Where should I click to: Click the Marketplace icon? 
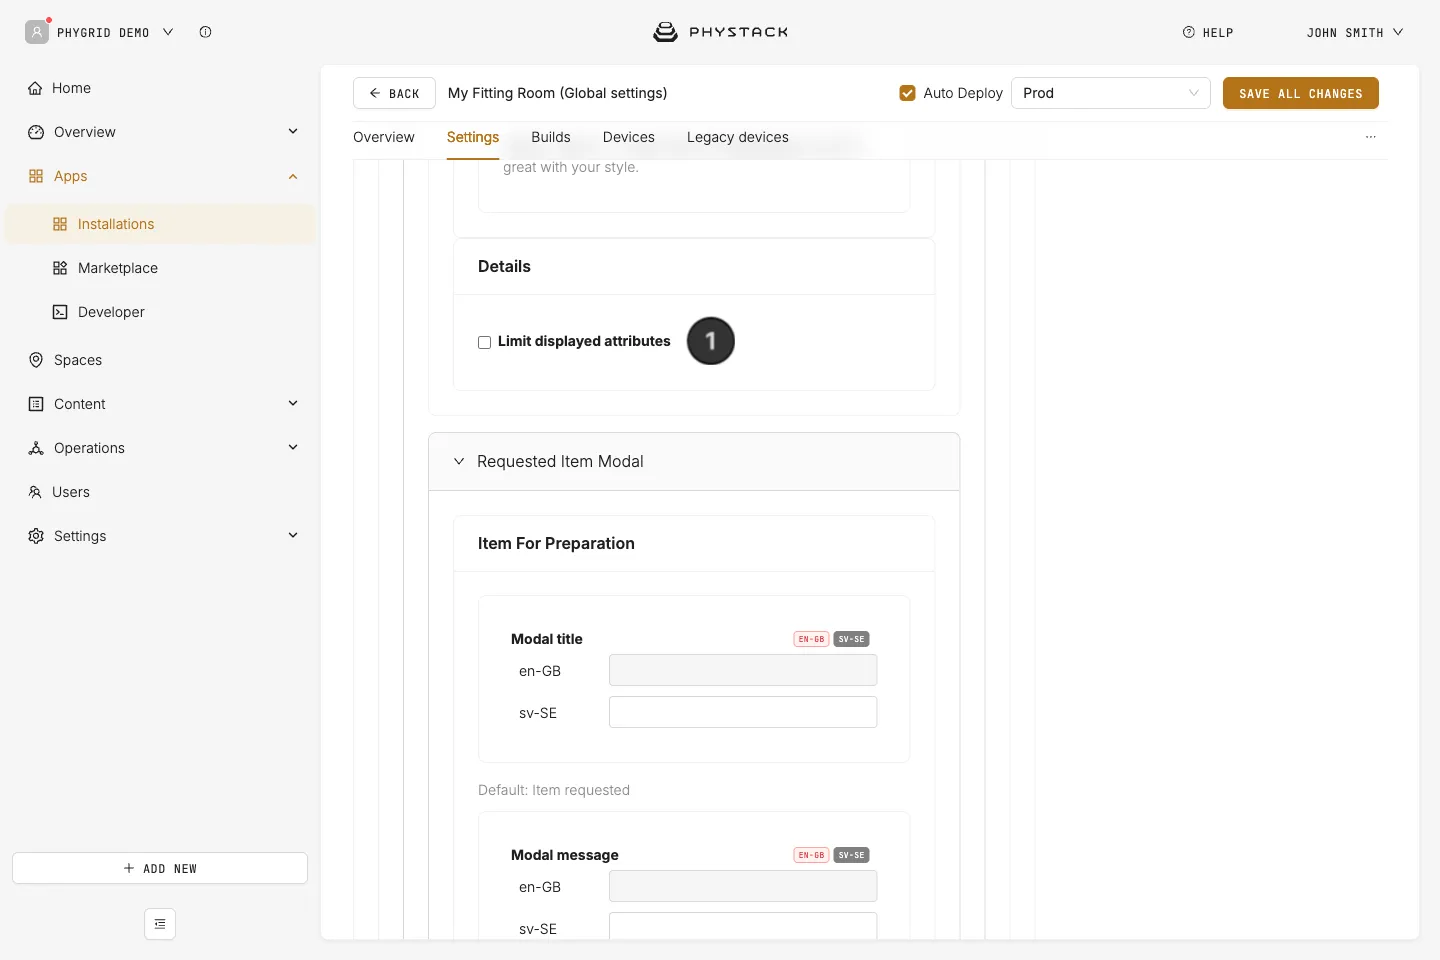click(60, 268)
